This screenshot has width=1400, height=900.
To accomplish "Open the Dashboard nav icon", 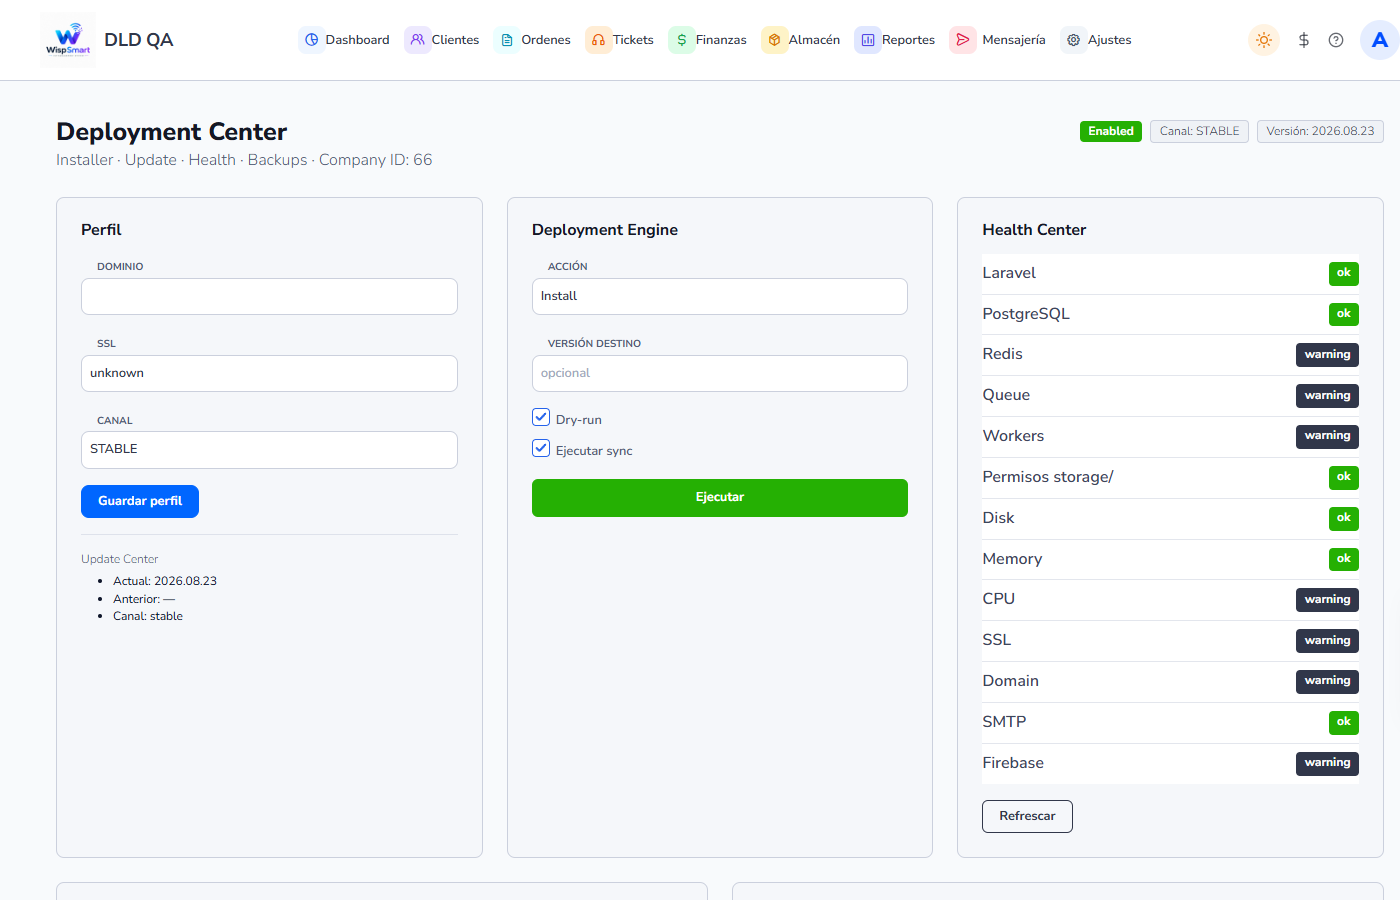I will (311, 40).
